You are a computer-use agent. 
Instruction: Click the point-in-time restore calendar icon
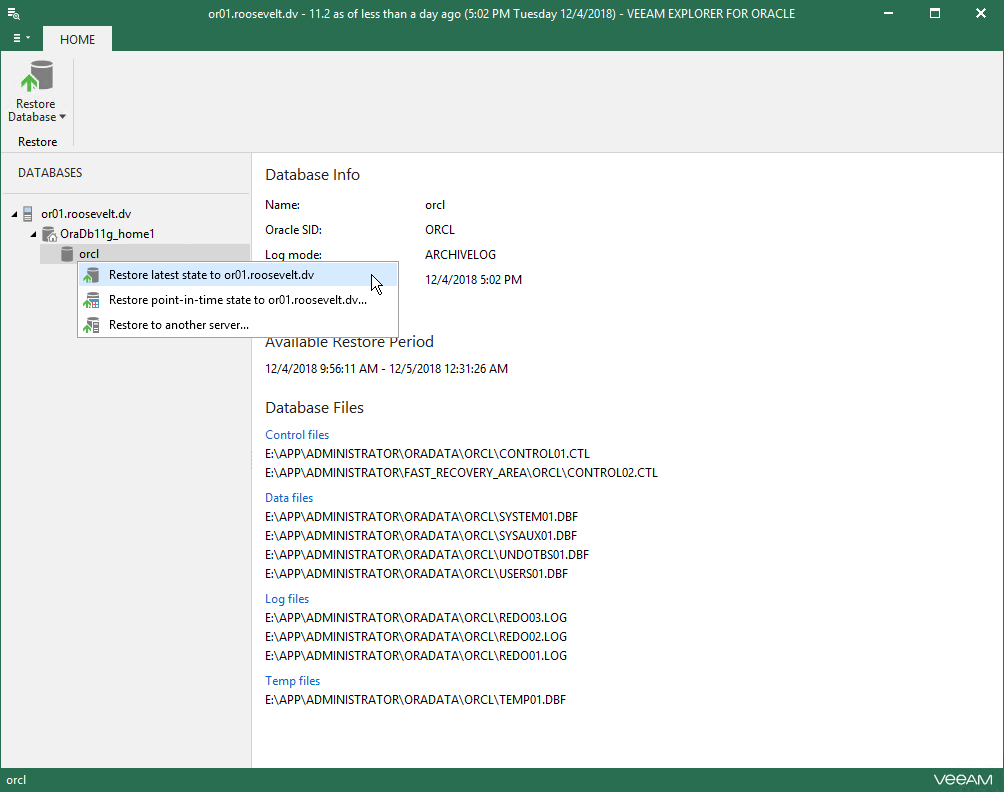tap(91, 300)
